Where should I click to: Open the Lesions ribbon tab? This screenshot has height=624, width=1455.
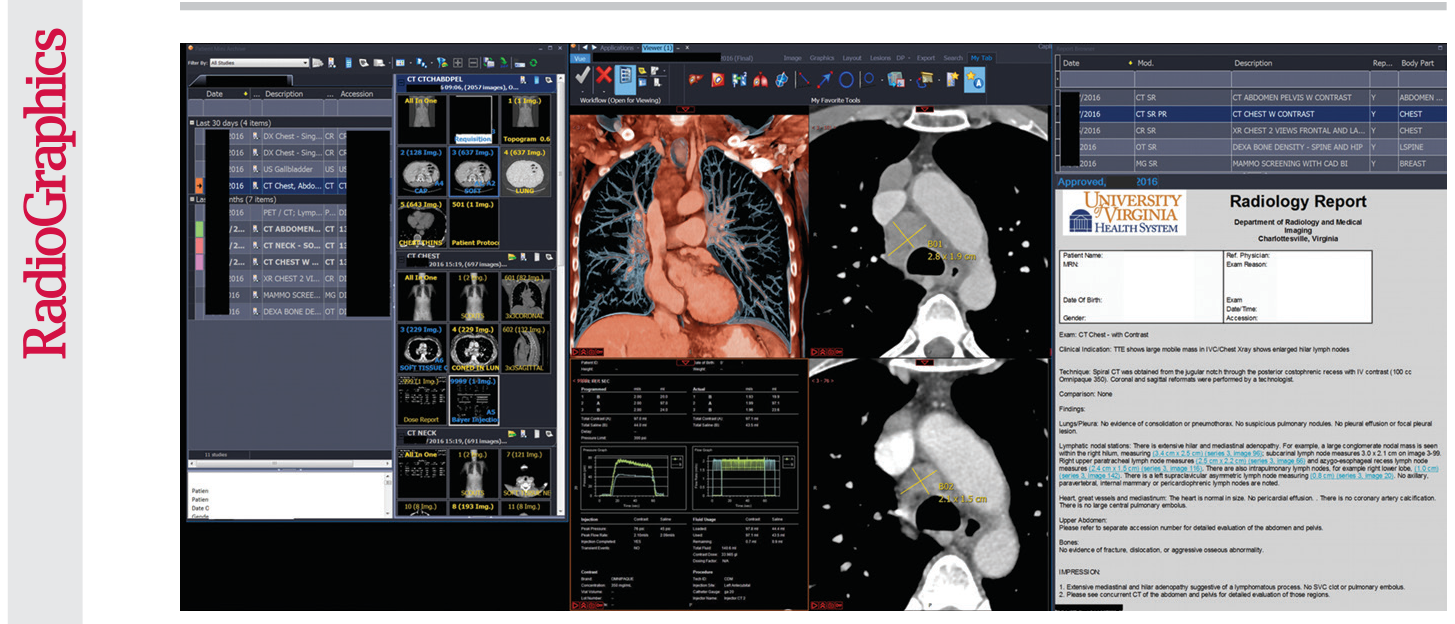880,58
